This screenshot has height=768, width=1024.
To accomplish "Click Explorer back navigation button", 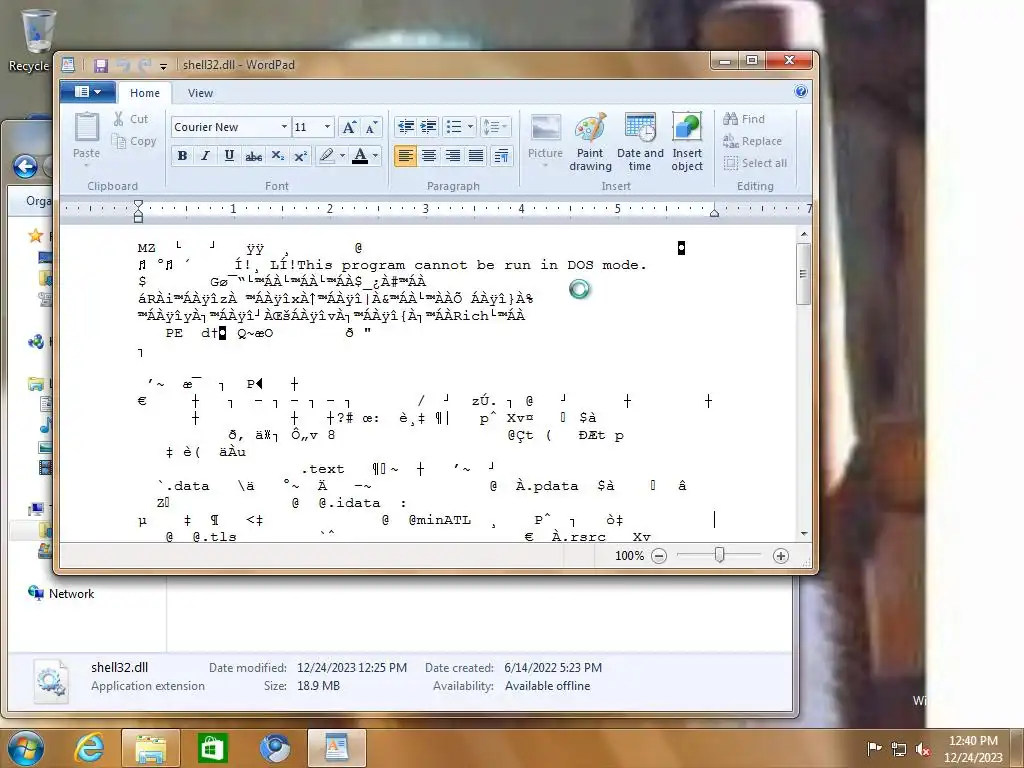I will (25, 167).
